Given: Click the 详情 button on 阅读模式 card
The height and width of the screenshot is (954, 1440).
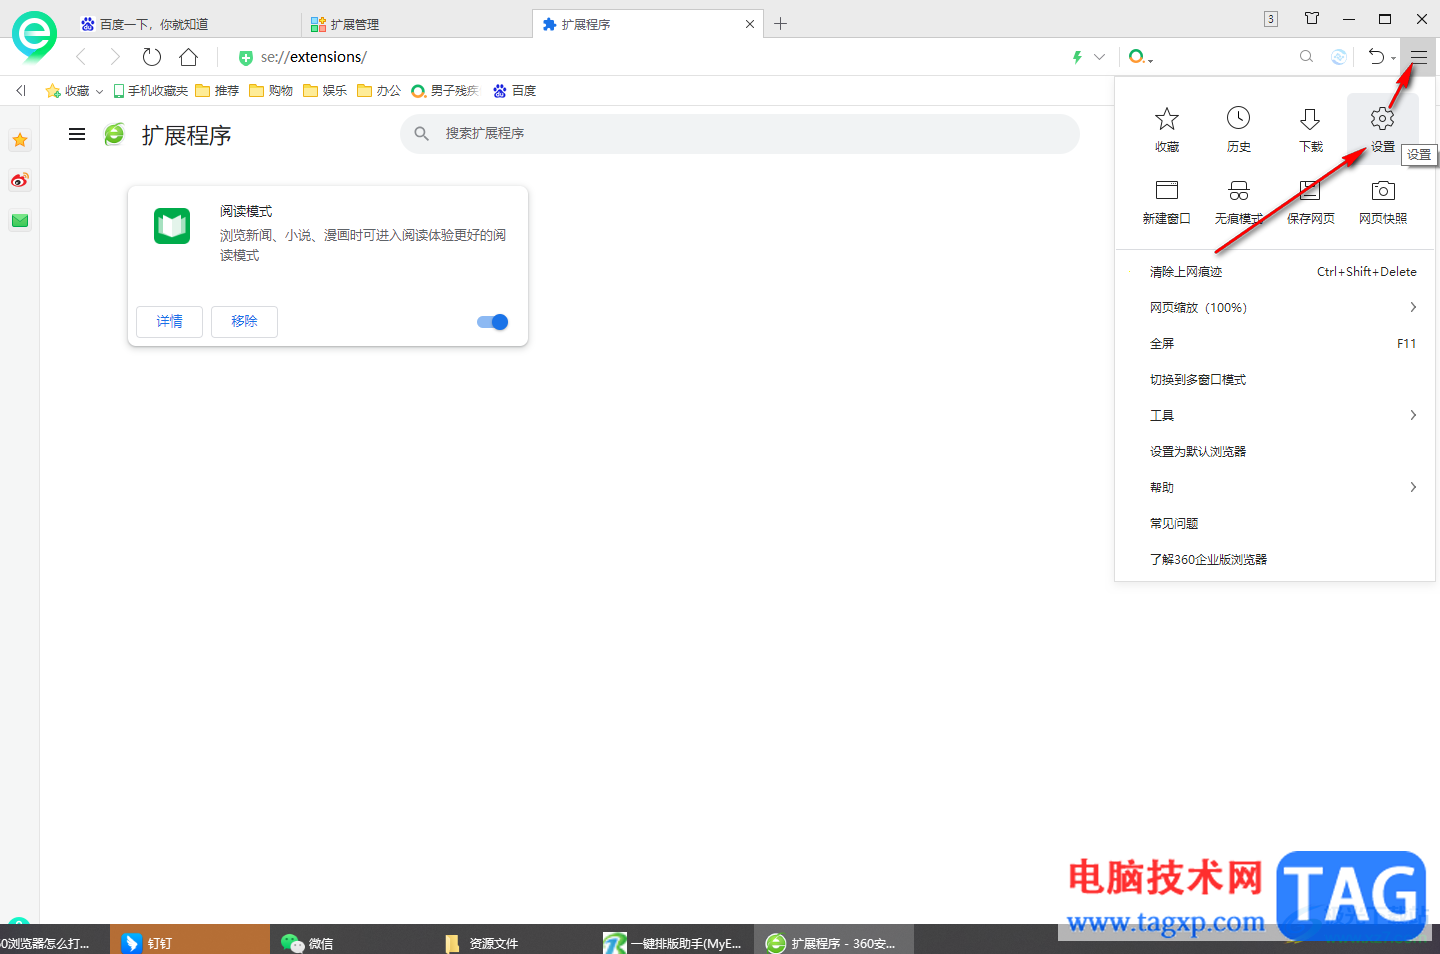Looking at the screenshot, I should pos(169,321).
